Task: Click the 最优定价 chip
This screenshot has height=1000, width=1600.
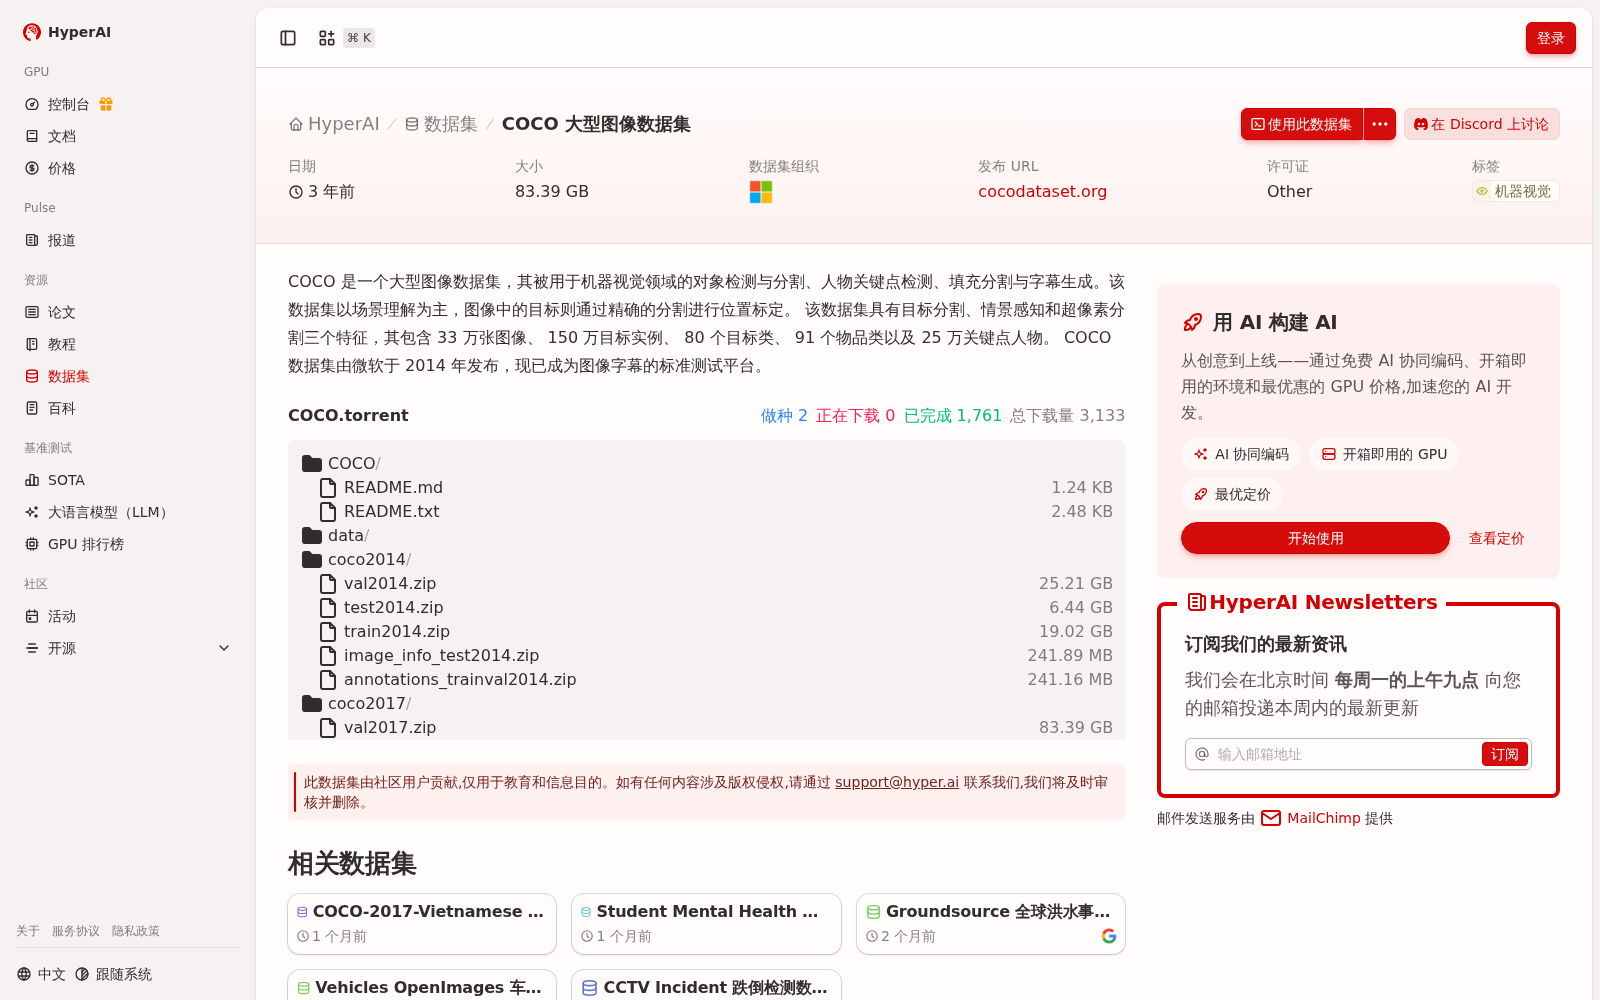Action: pos(1232,494)
